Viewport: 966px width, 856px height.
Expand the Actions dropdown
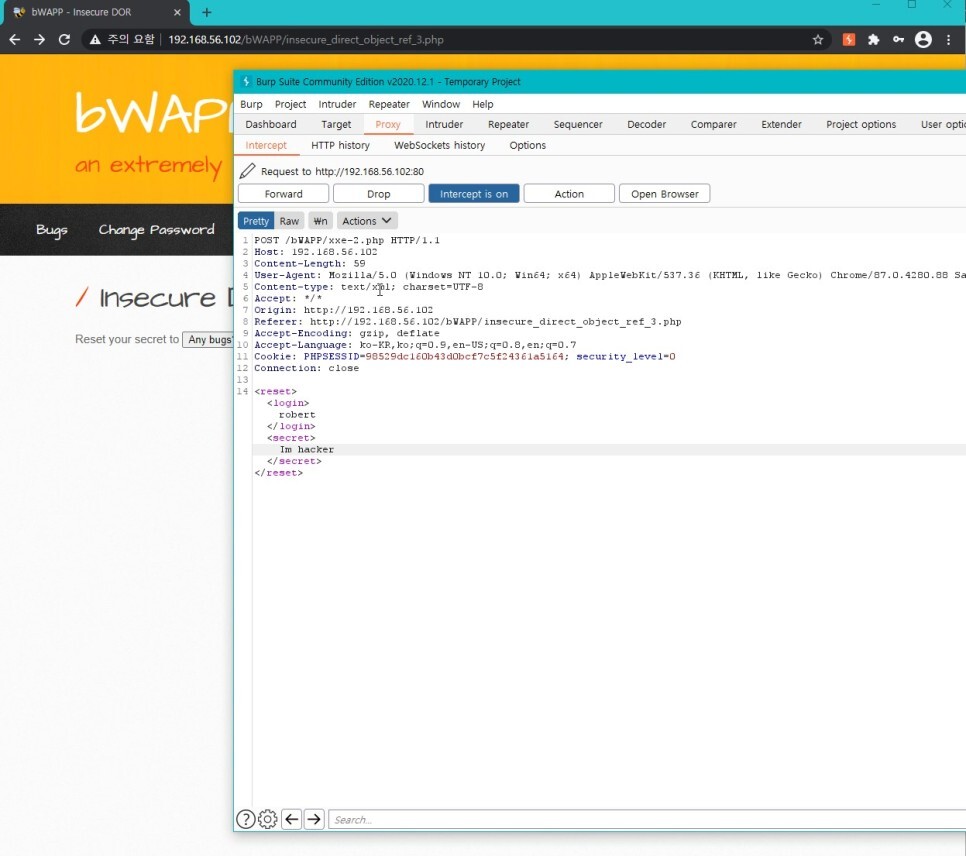coord(367,221)
